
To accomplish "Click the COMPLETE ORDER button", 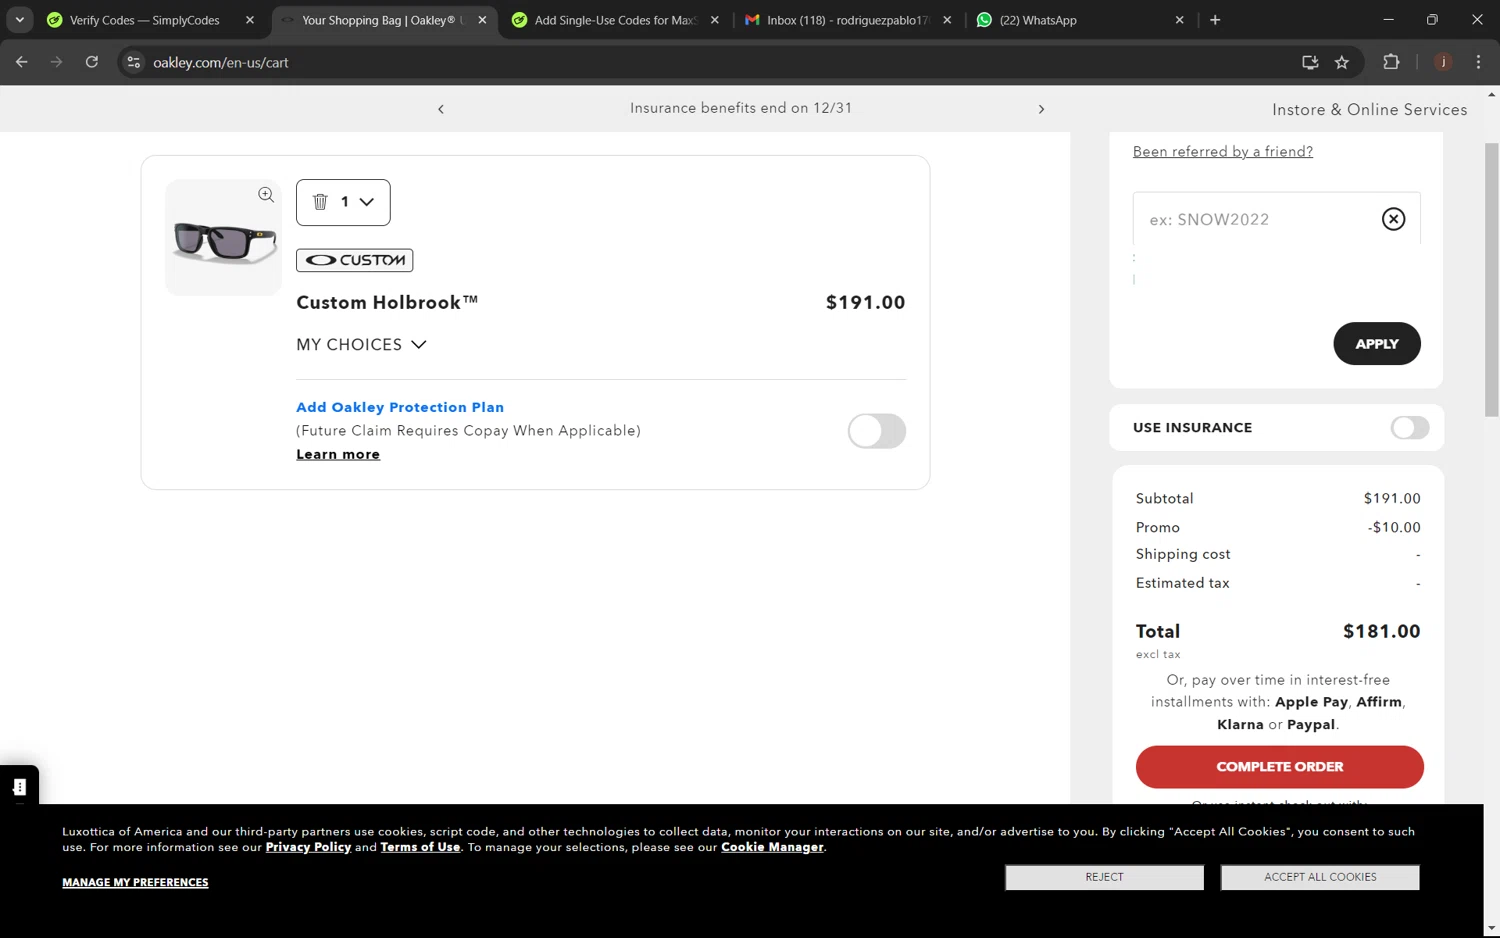I will (x=1280, y=767).
